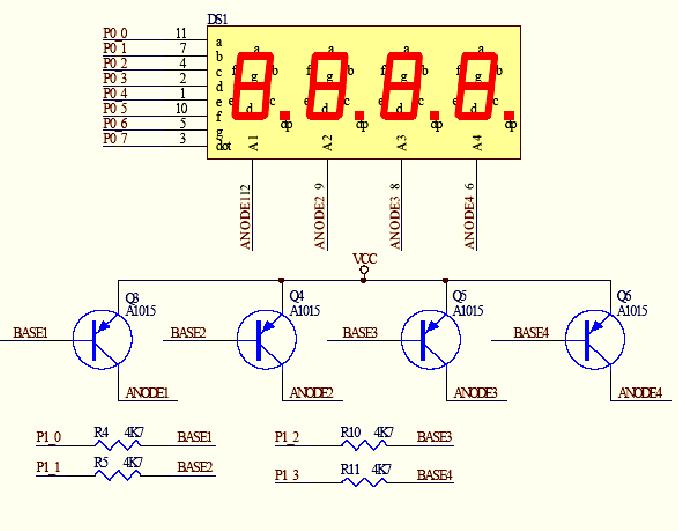
Task: Click the Q5 designator text
Action: click(460, 296)
